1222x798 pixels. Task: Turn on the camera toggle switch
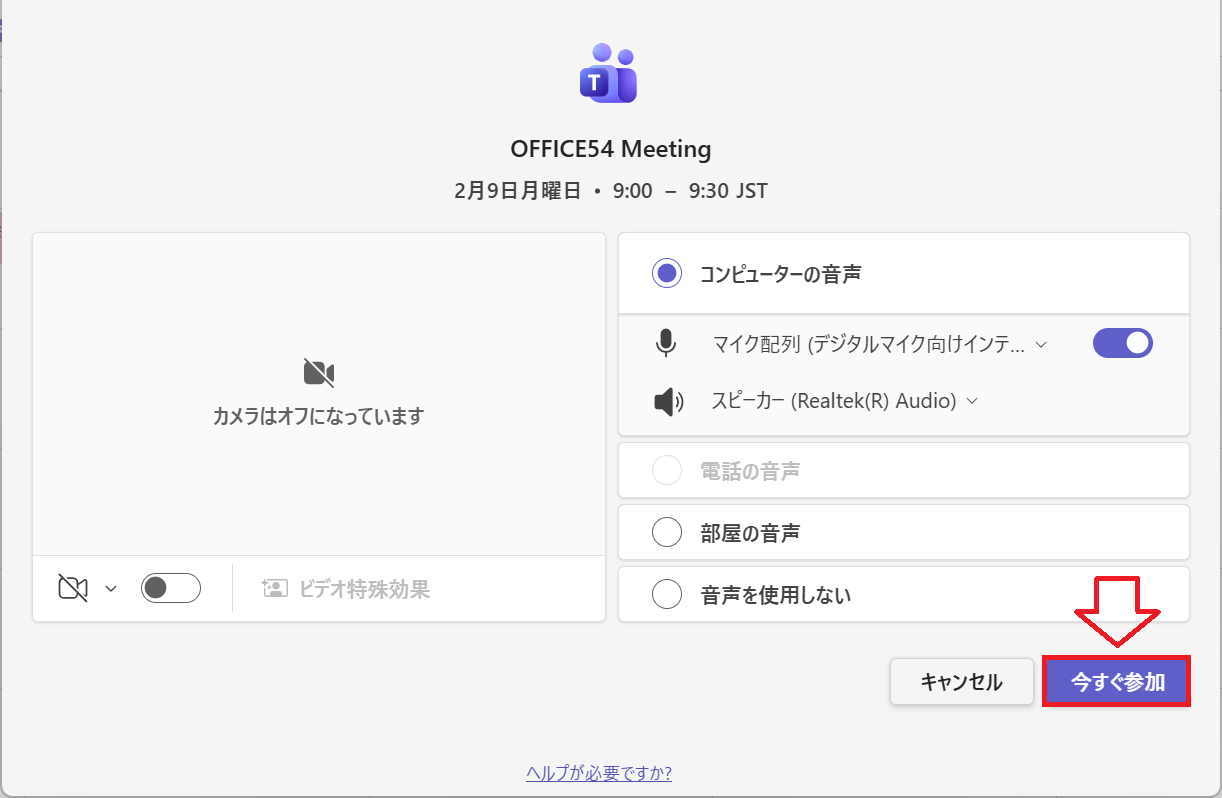coord(171,588)
